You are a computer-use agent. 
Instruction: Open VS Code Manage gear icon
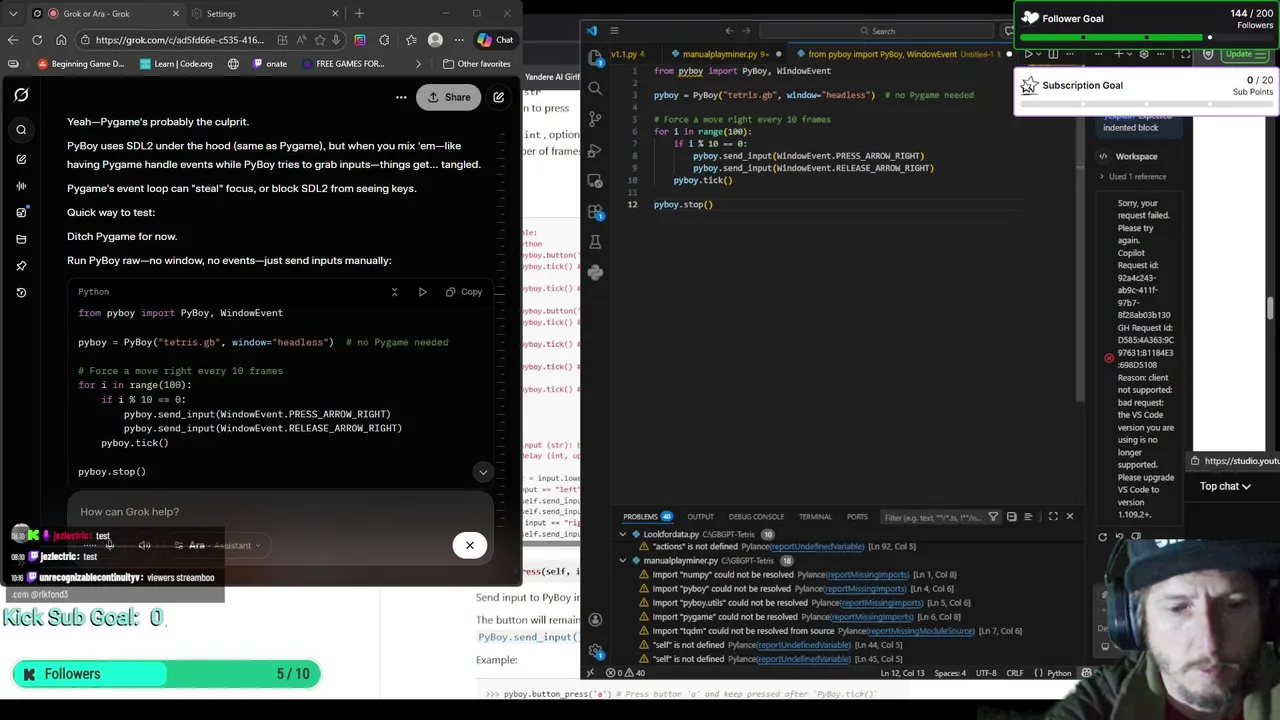[x=595, y=651]
